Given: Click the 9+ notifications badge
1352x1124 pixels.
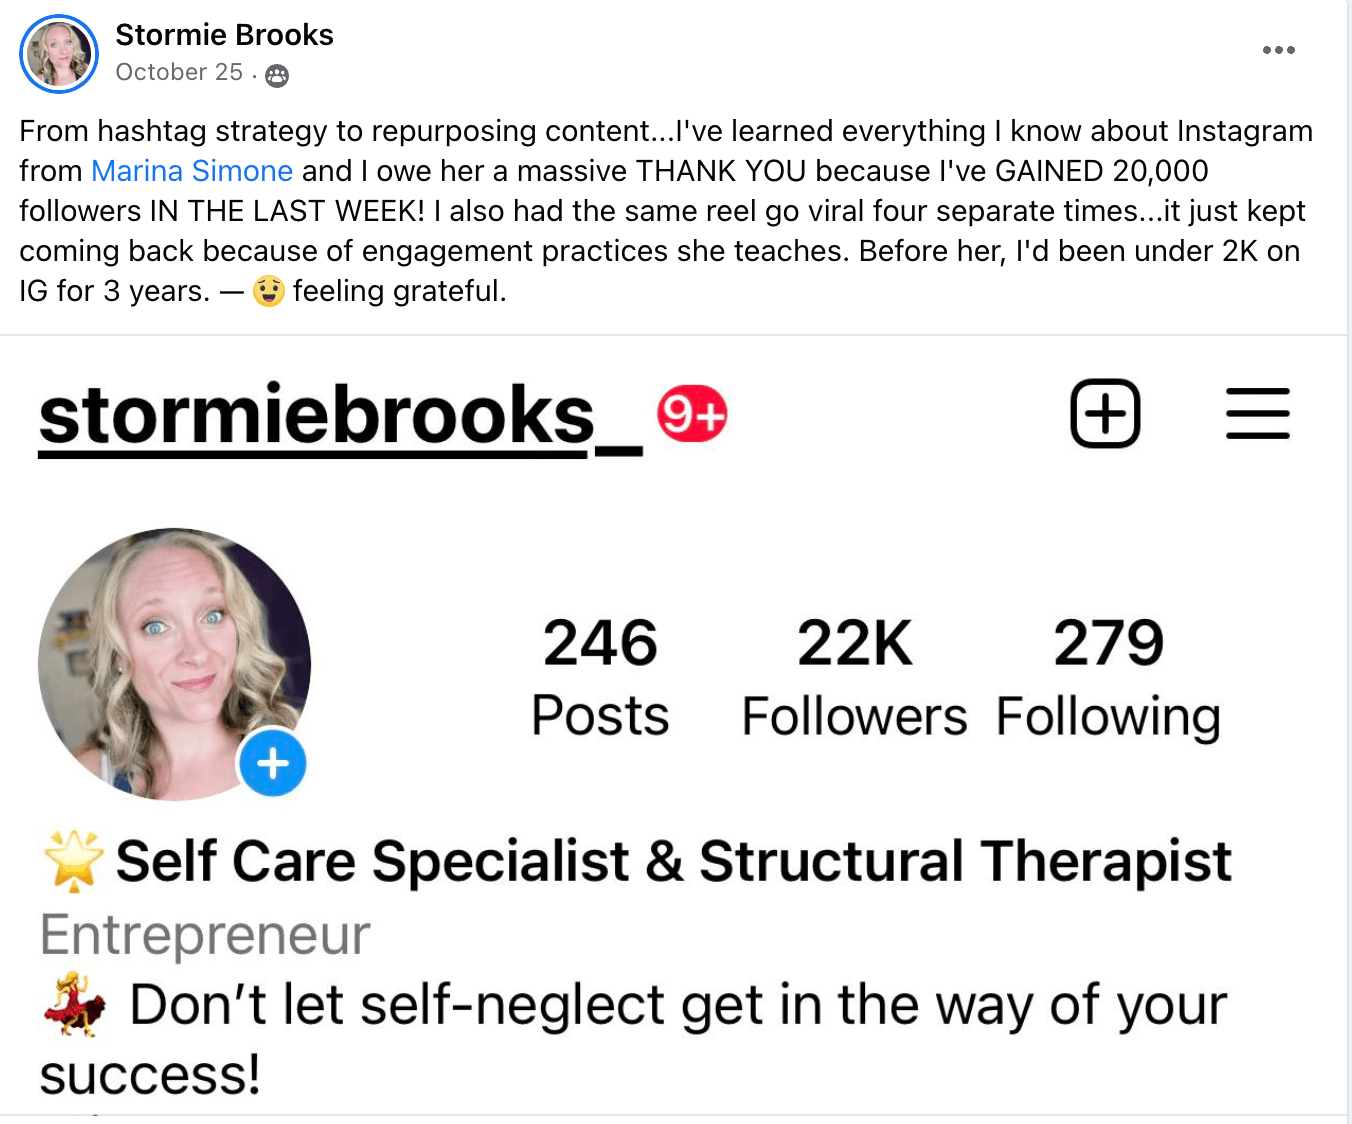Looking at the screenshot, I should [692, 414].
